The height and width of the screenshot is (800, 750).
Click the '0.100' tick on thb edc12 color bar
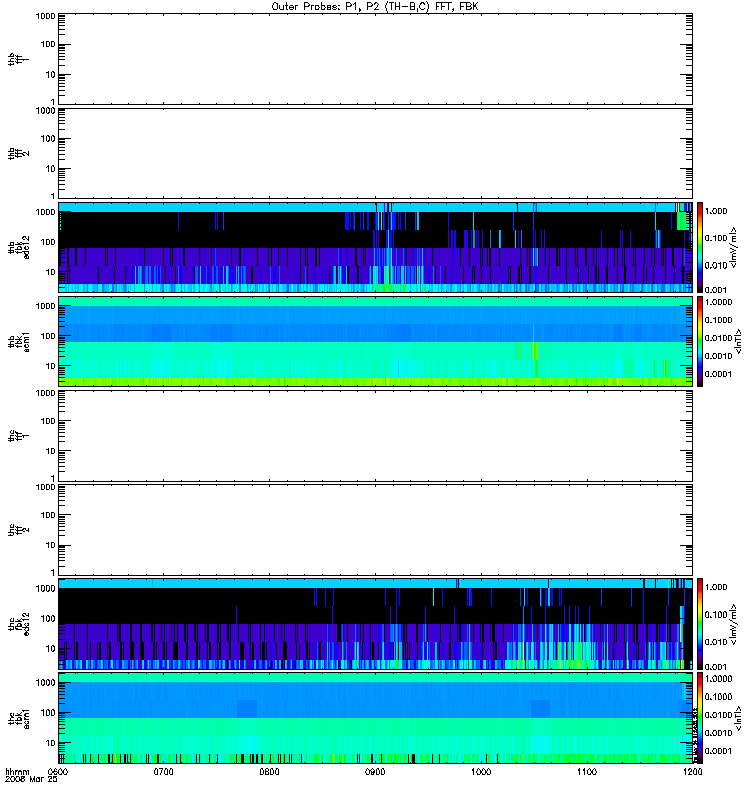716,238
